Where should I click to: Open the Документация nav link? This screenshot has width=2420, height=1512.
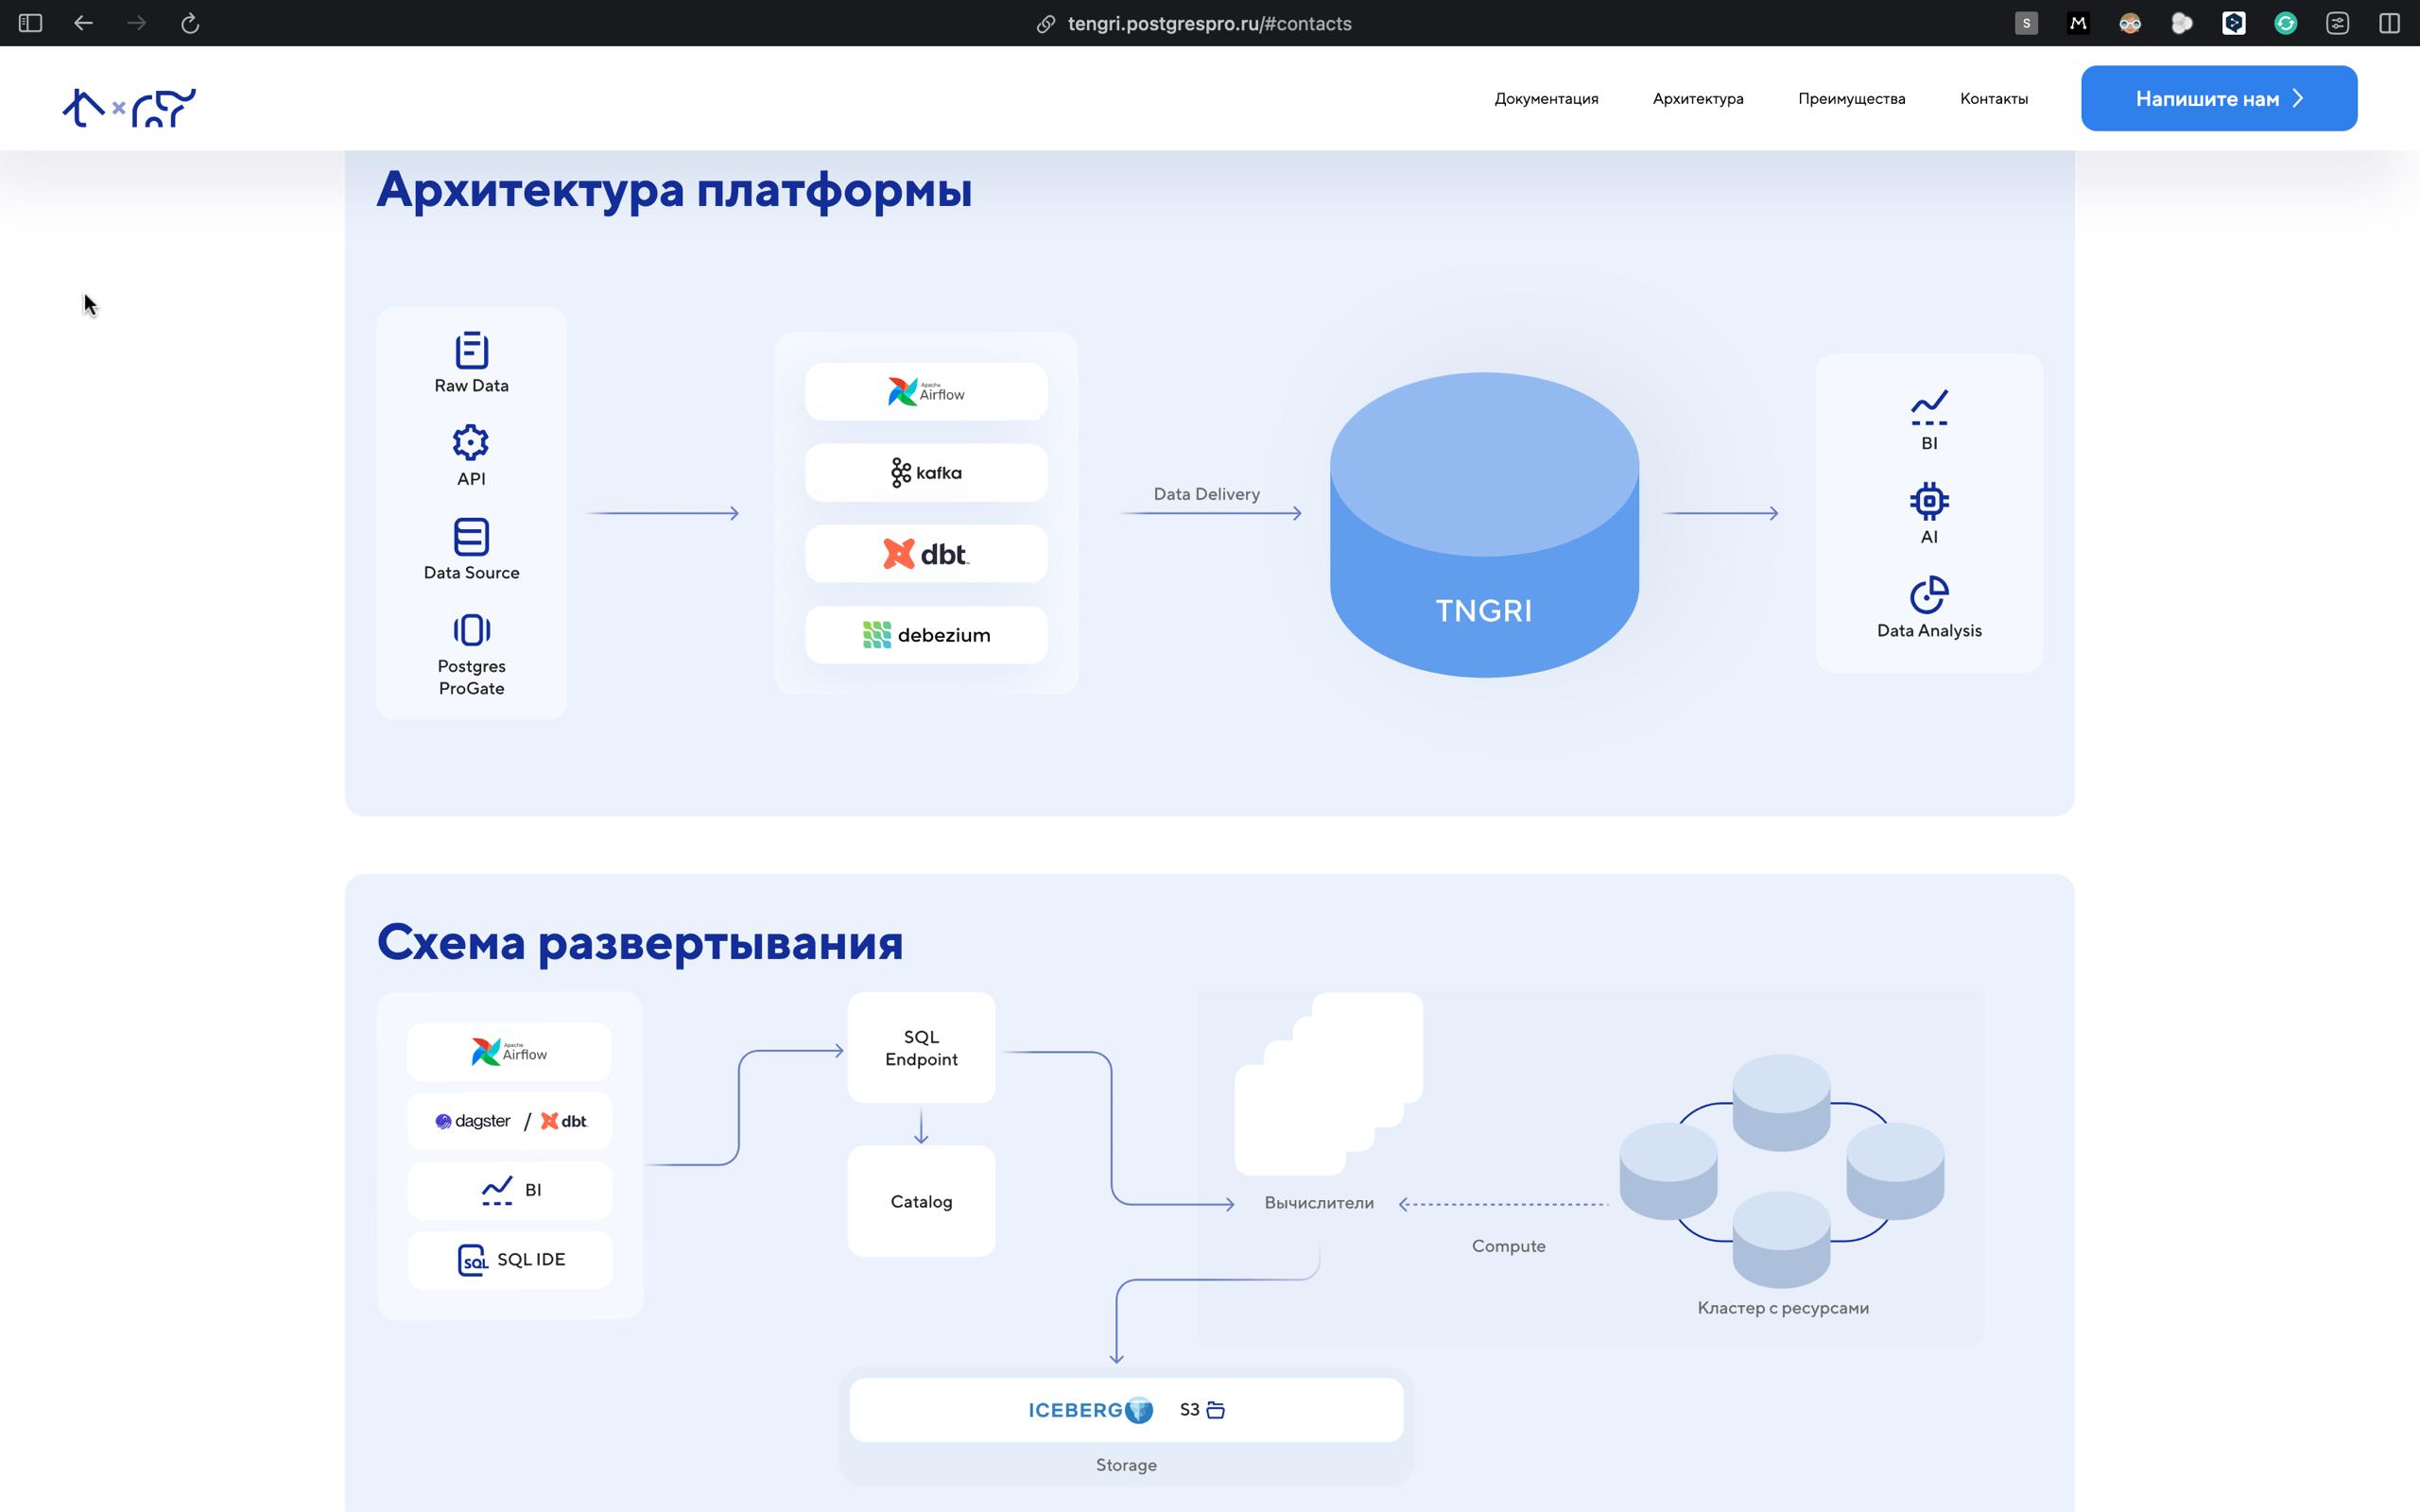point(1546,98)
